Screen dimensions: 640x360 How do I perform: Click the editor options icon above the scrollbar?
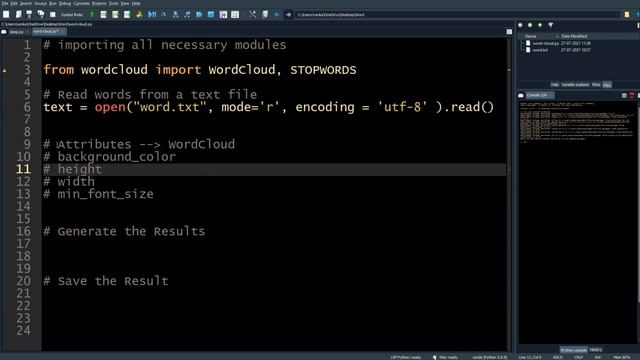pos(509,31)
